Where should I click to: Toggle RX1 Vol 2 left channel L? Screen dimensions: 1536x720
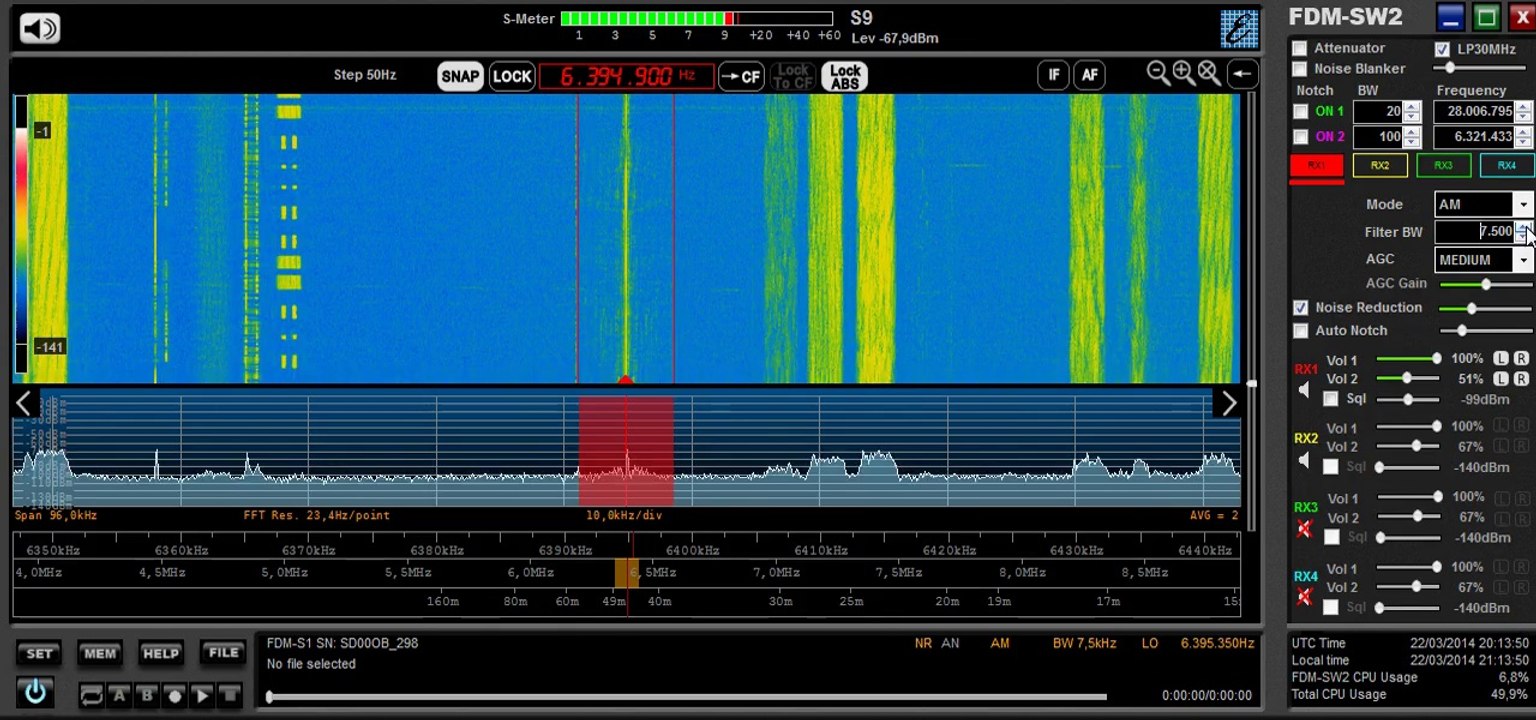(1501, 379)
